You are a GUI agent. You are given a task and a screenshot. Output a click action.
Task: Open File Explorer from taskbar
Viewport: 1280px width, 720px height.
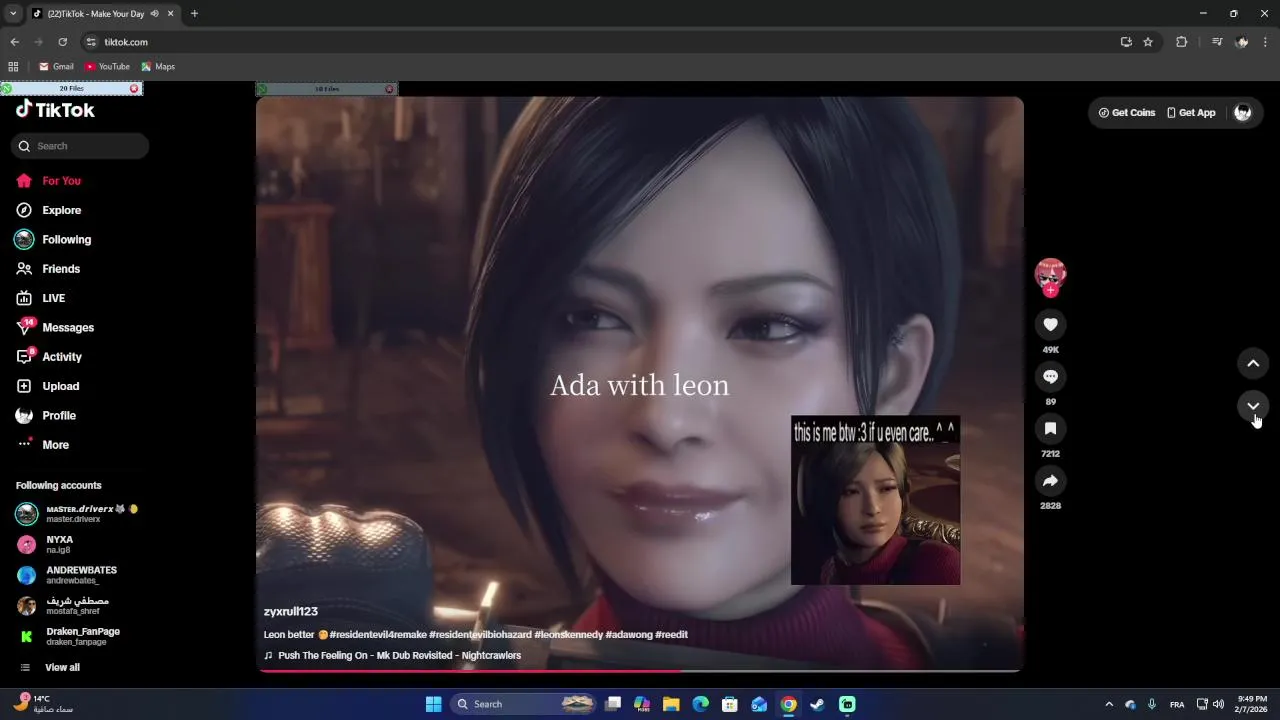click(671, 704)
